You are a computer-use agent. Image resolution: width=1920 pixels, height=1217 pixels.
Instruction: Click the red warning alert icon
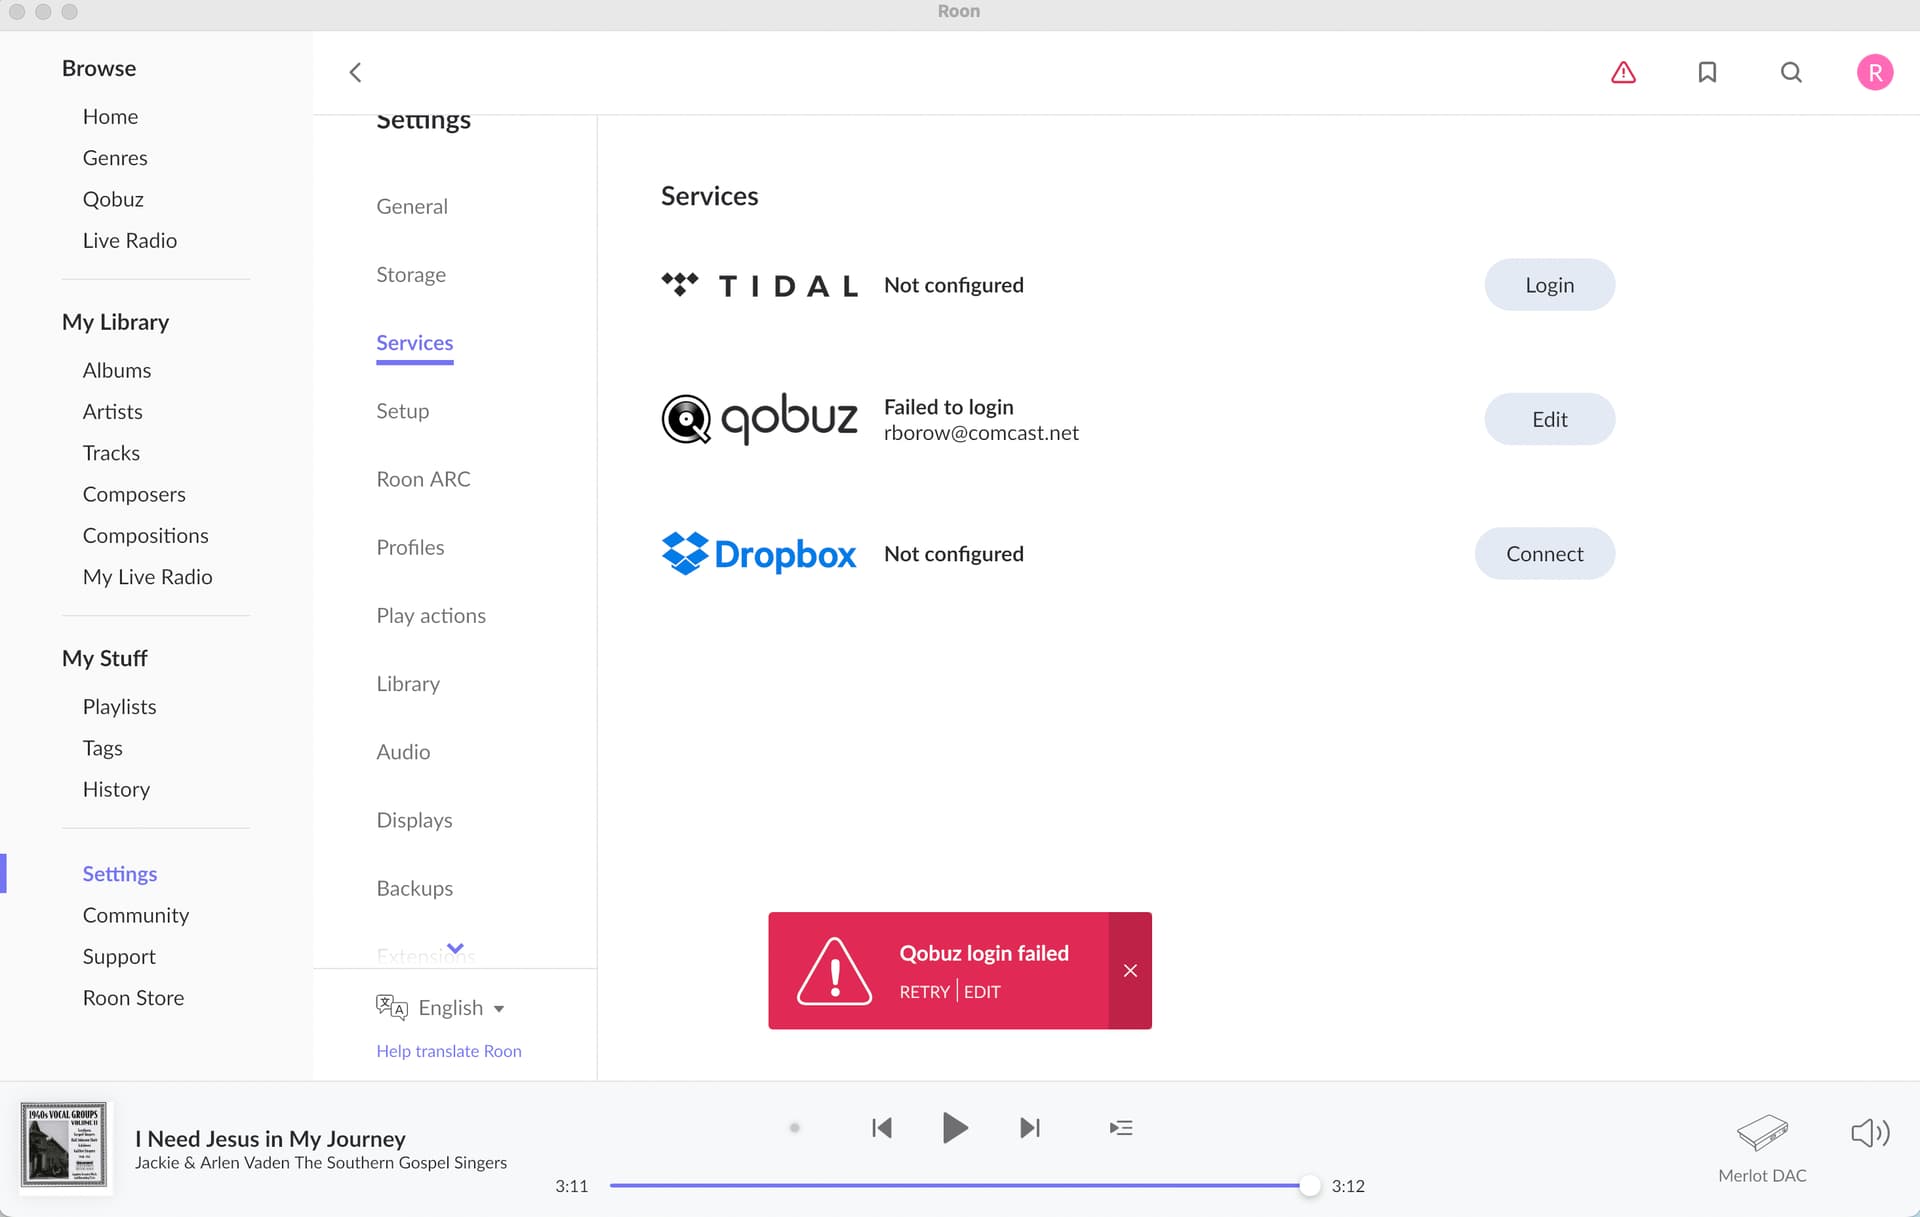pyautogui.click(x=1623, y=72)
